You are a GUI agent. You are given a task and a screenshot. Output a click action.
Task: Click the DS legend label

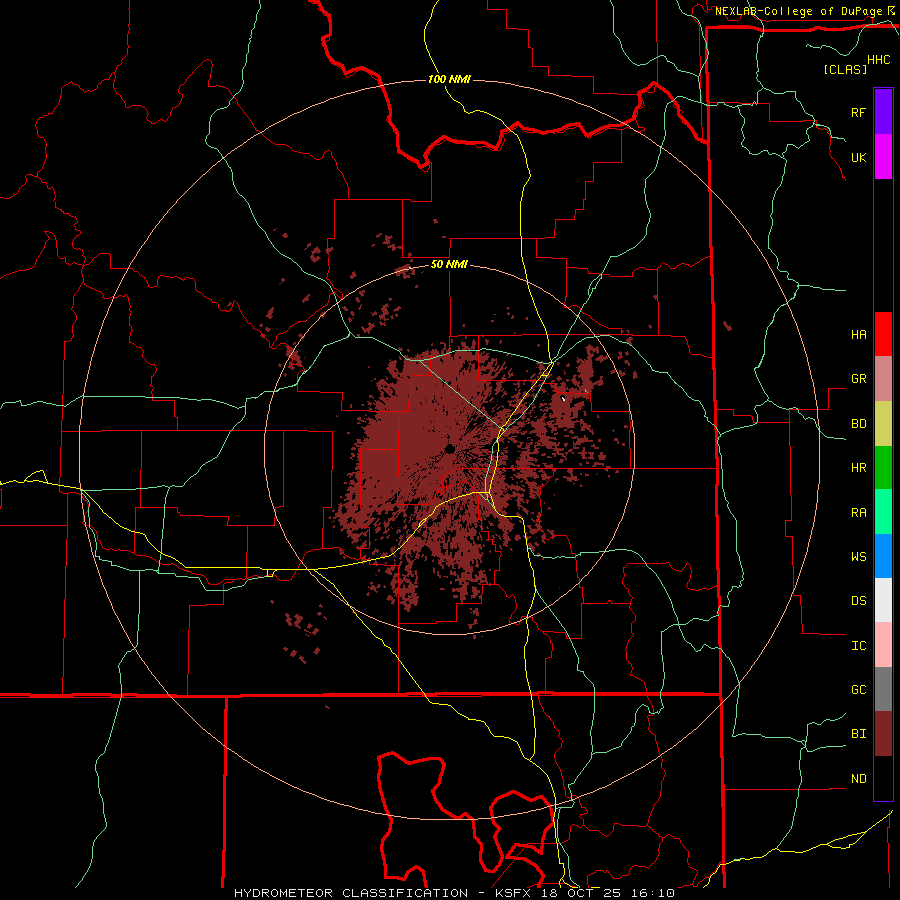click(x=858, y=601)
